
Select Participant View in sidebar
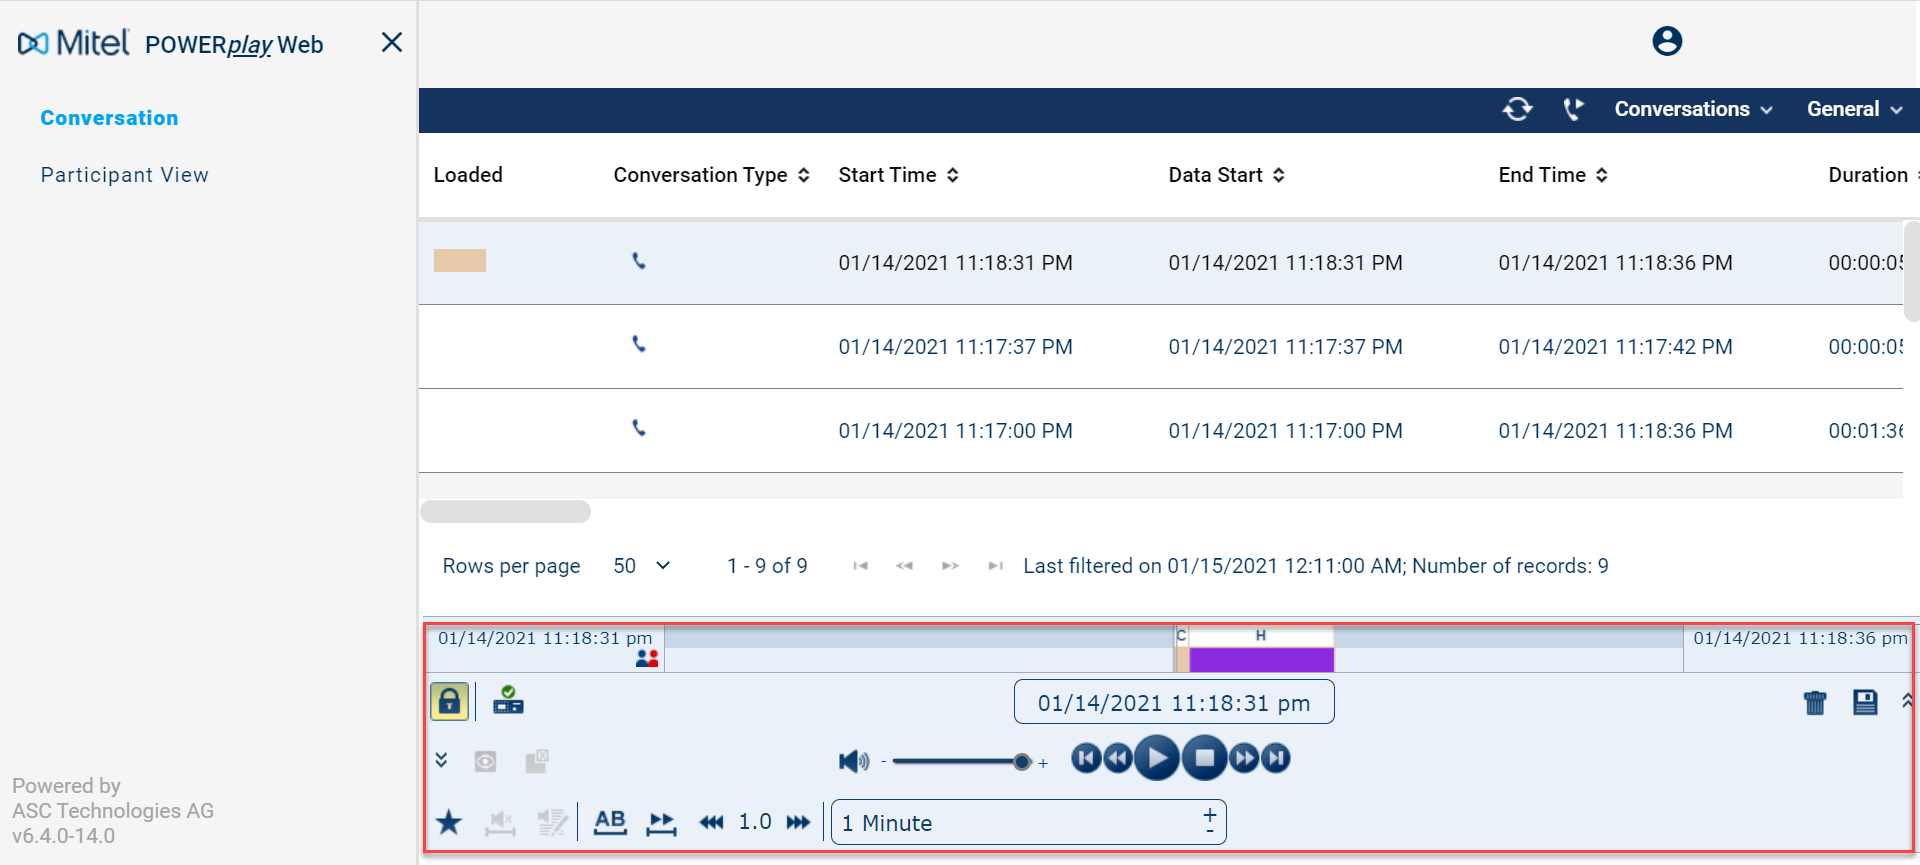click(124, 175)
